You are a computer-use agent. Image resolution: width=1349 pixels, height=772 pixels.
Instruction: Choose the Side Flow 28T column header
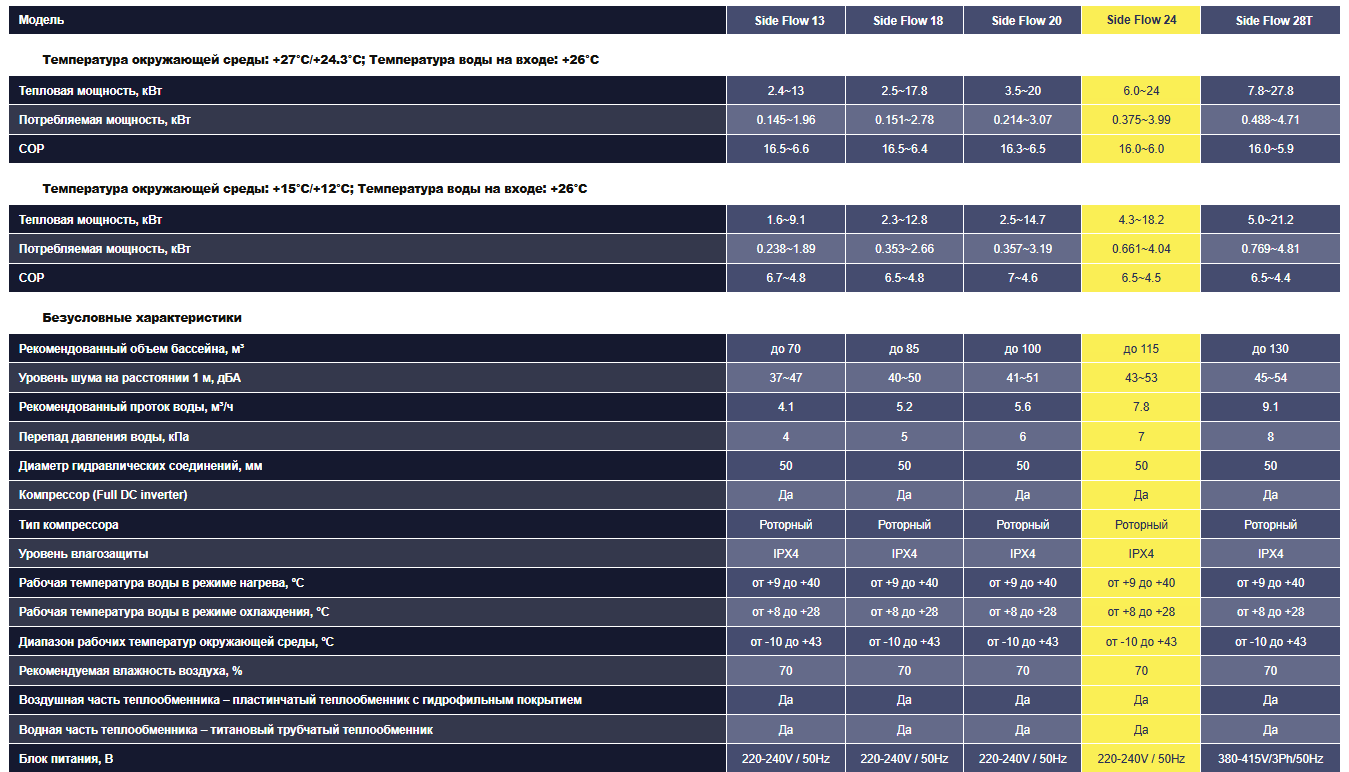[x=1270, y=20]
